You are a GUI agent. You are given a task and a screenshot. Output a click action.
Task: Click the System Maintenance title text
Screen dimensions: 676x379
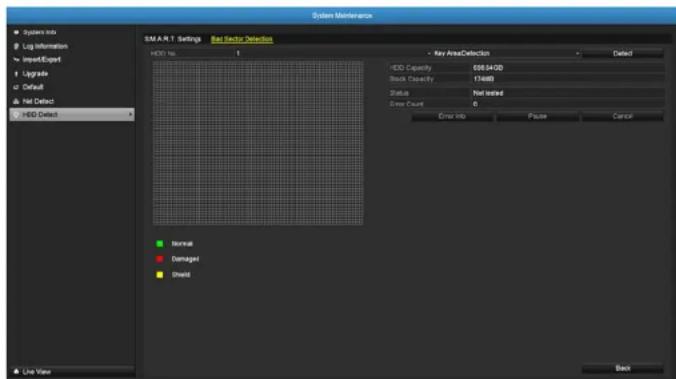[x=342, y=16]
